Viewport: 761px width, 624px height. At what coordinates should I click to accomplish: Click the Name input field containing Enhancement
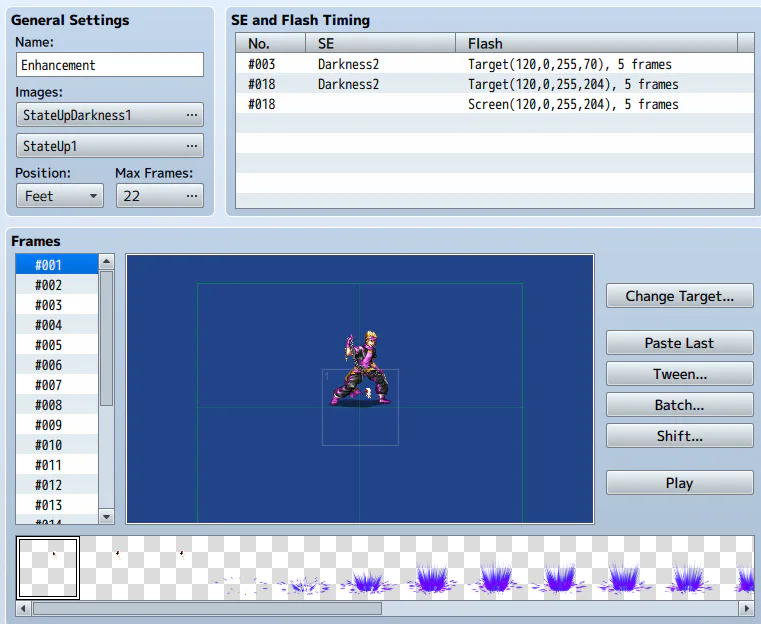[110, 65]
